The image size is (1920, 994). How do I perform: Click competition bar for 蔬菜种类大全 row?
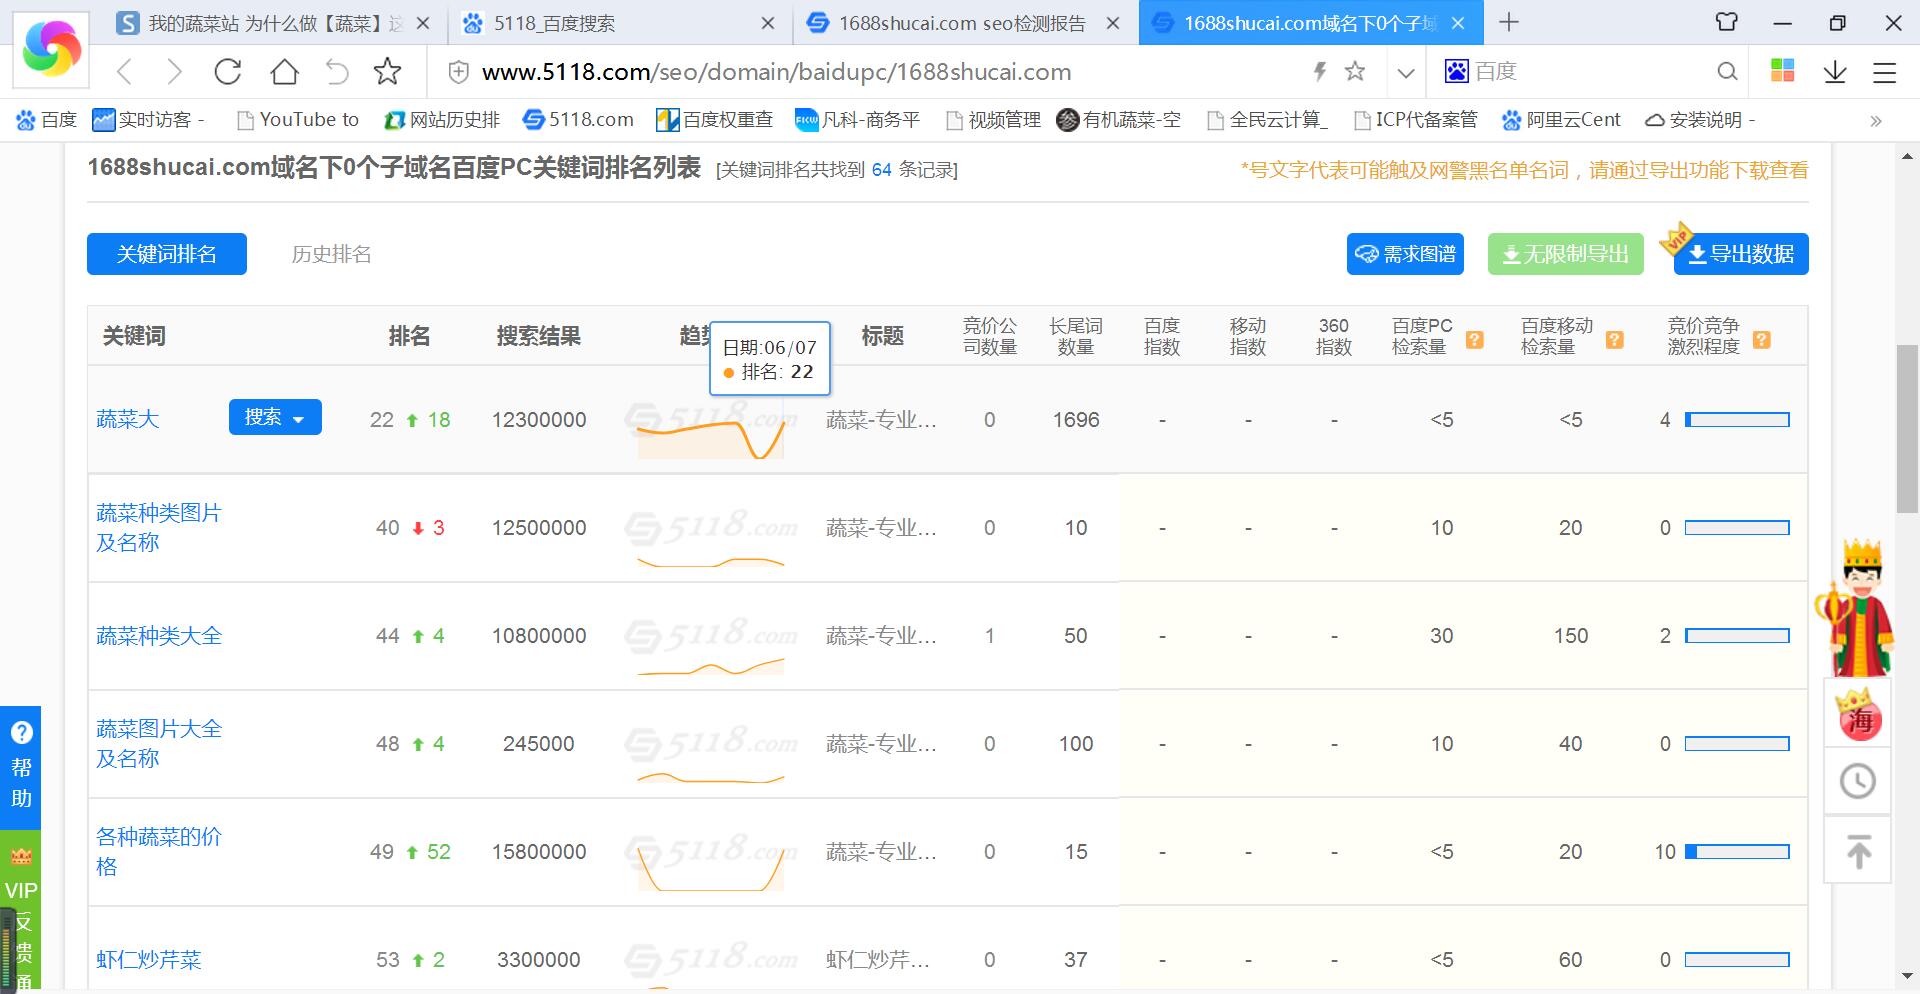pos(1737,636)
